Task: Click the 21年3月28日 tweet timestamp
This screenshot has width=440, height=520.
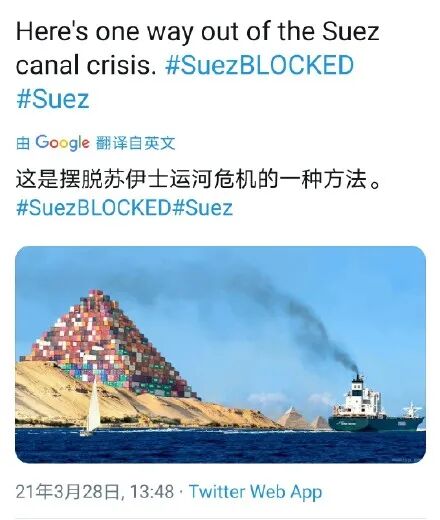Action: click(x=94, y=492)
